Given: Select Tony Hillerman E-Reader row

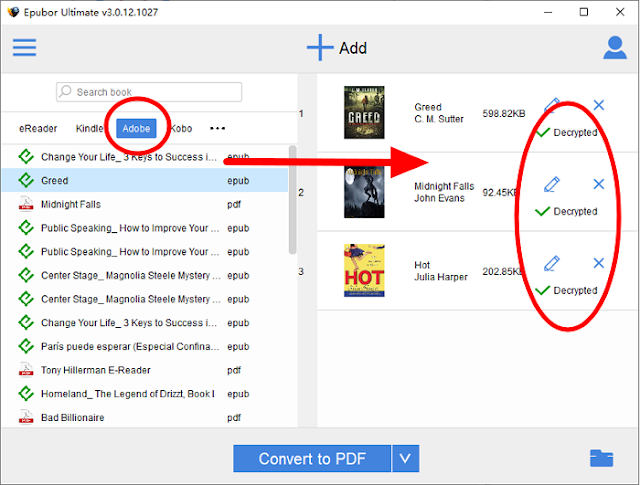Looking at the screenshot, I should [x=145, y=370].
